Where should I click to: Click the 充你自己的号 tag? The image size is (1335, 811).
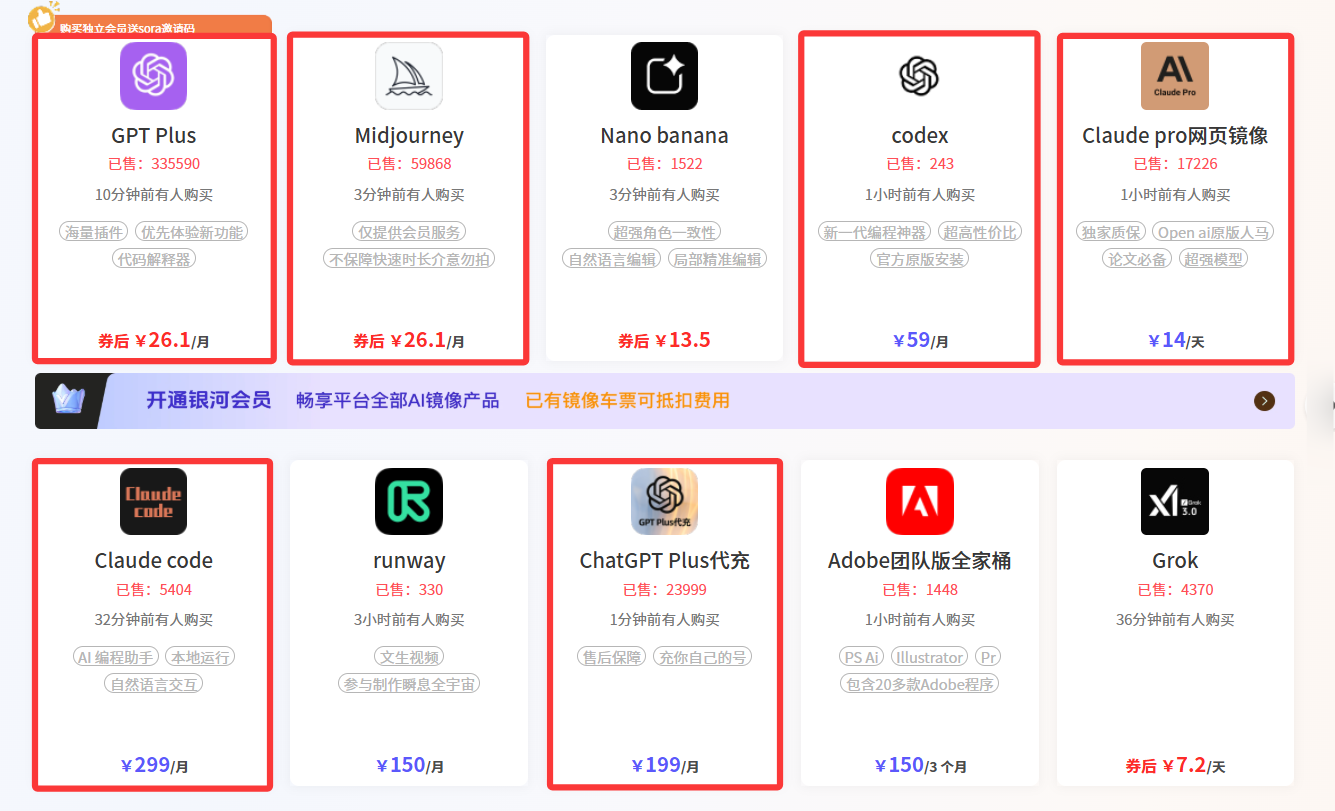point(702,657)
